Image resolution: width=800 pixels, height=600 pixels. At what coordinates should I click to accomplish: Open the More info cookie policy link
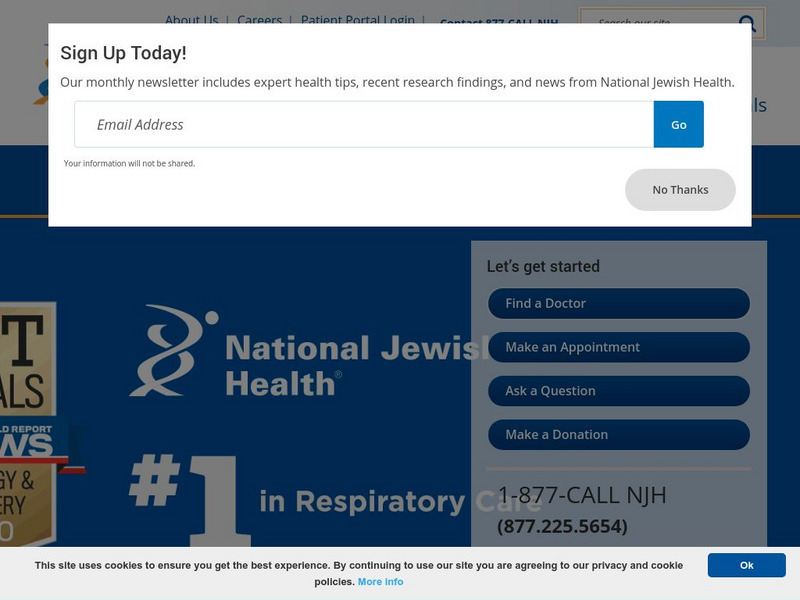coord(380,582)
